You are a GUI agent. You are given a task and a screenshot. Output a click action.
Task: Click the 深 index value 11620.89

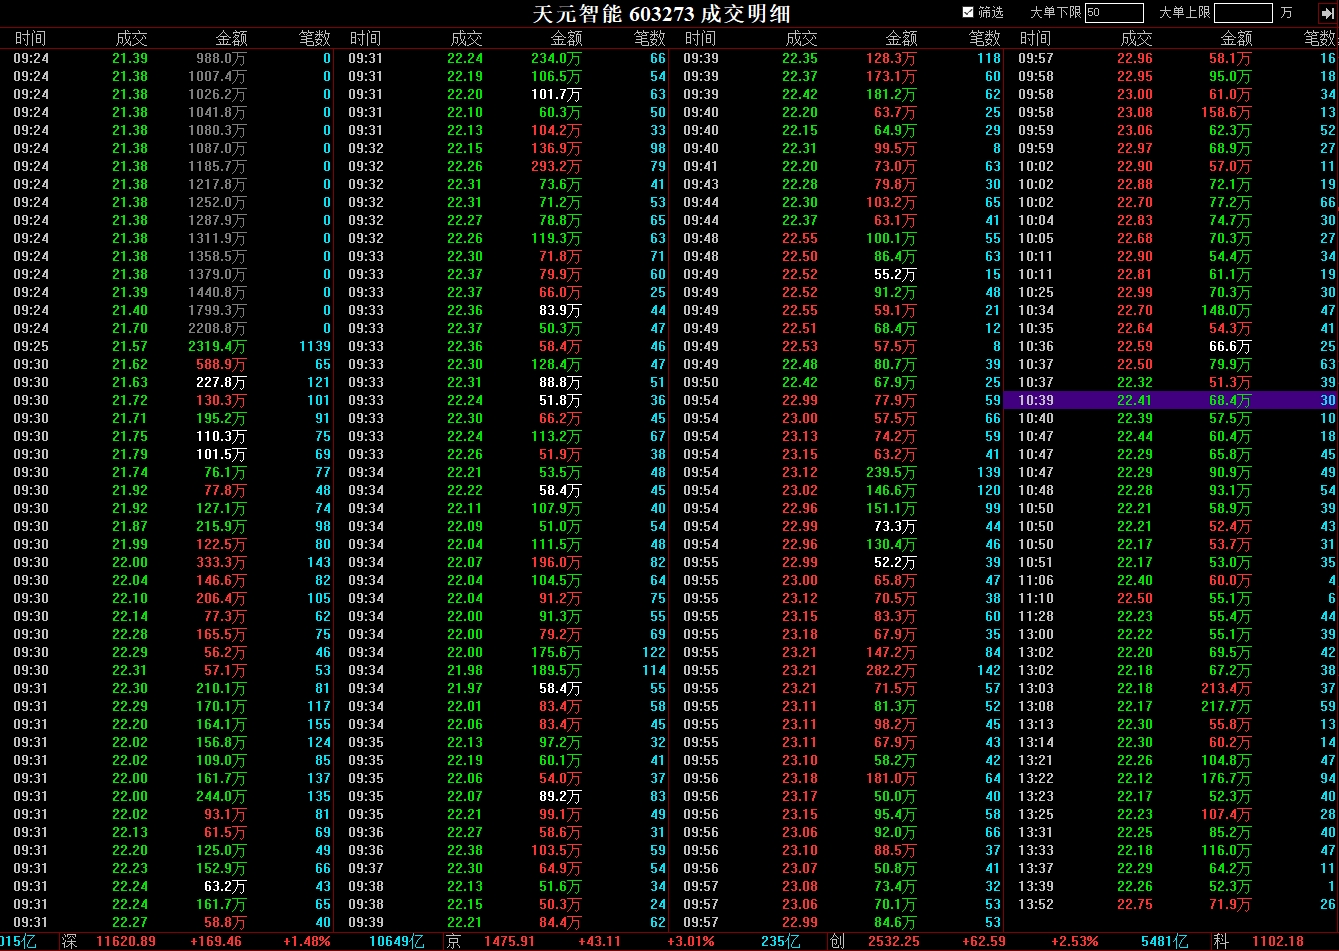[126, 942]
